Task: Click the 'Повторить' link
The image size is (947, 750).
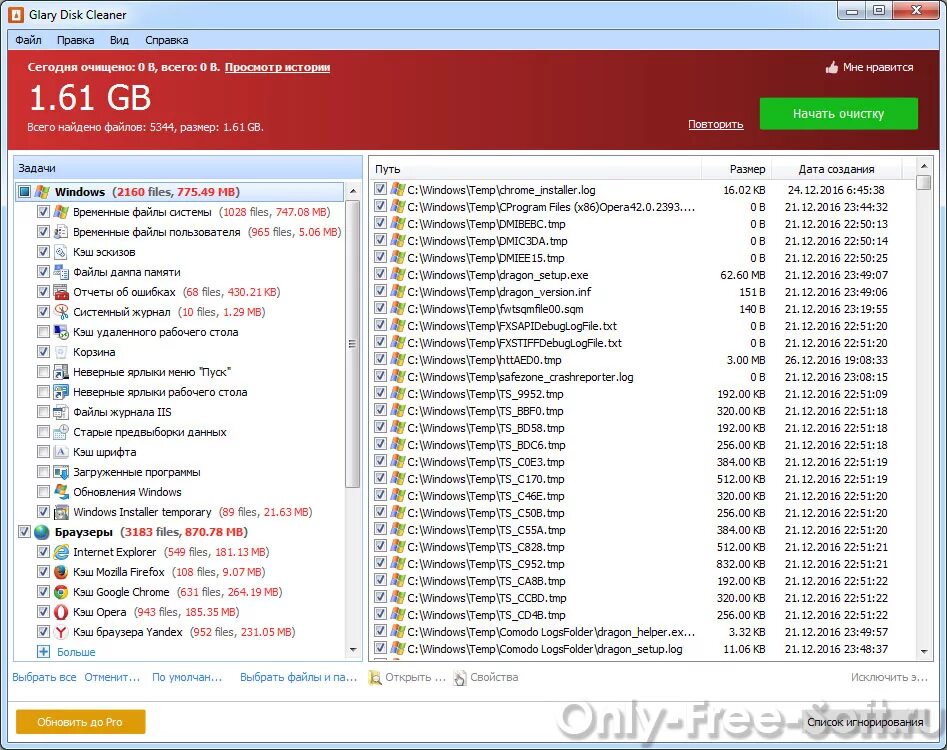Action: click(x=716, y=124)
